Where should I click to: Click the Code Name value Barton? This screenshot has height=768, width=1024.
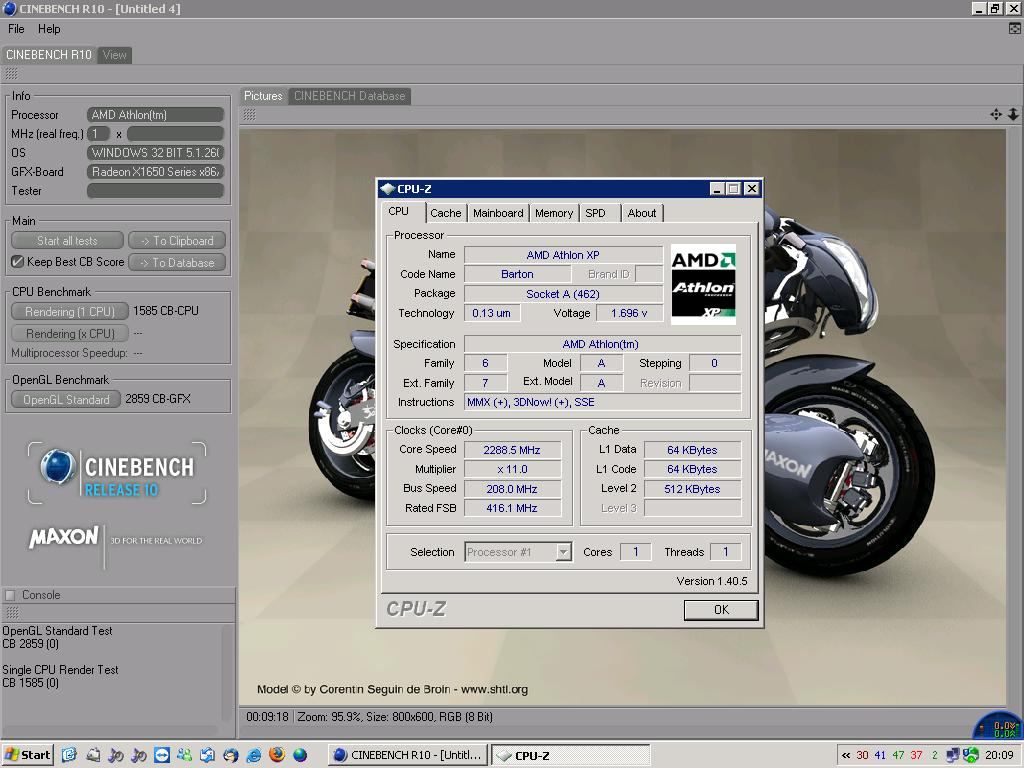pos(517,274)
